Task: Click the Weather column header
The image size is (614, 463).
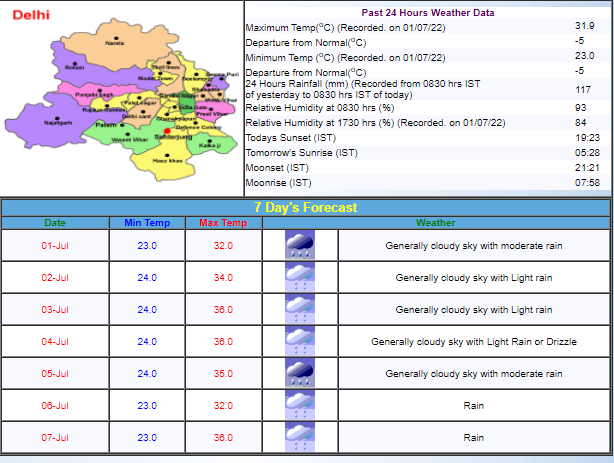Action: 435,222
